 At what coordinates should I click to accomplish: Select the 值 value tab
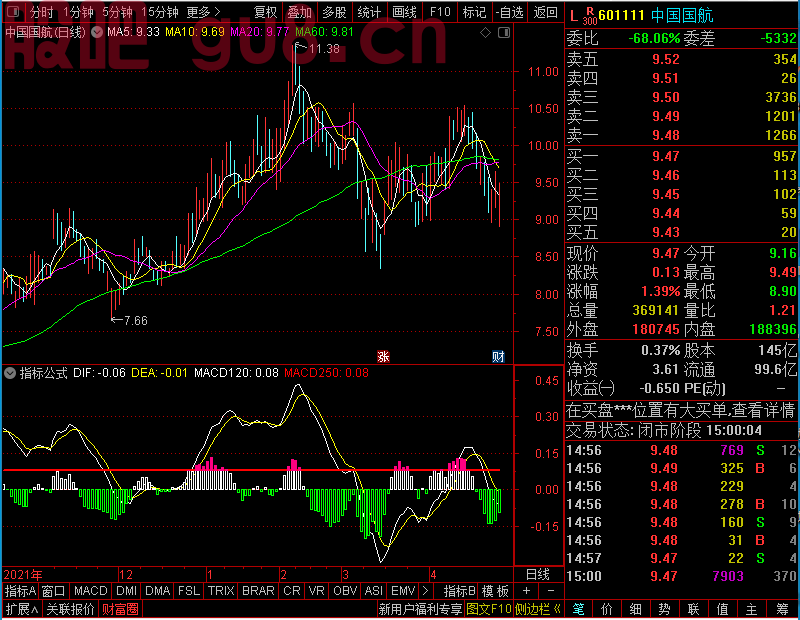[722, 609]
